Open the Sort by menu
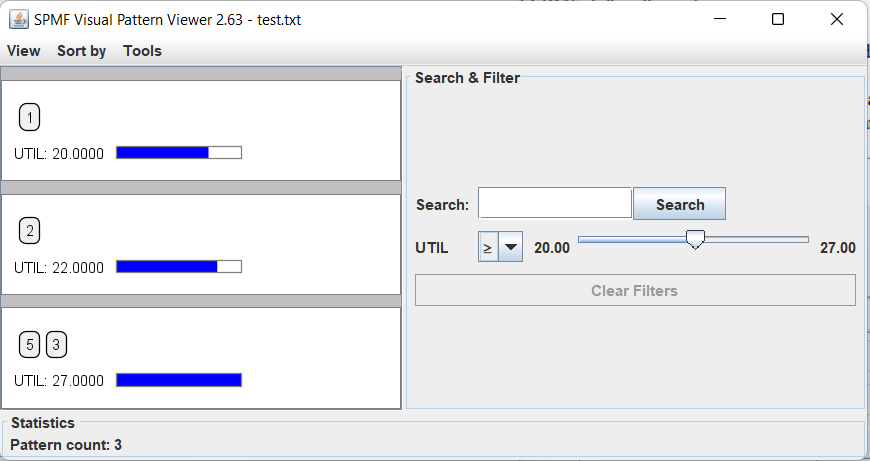 coord(81,51)
